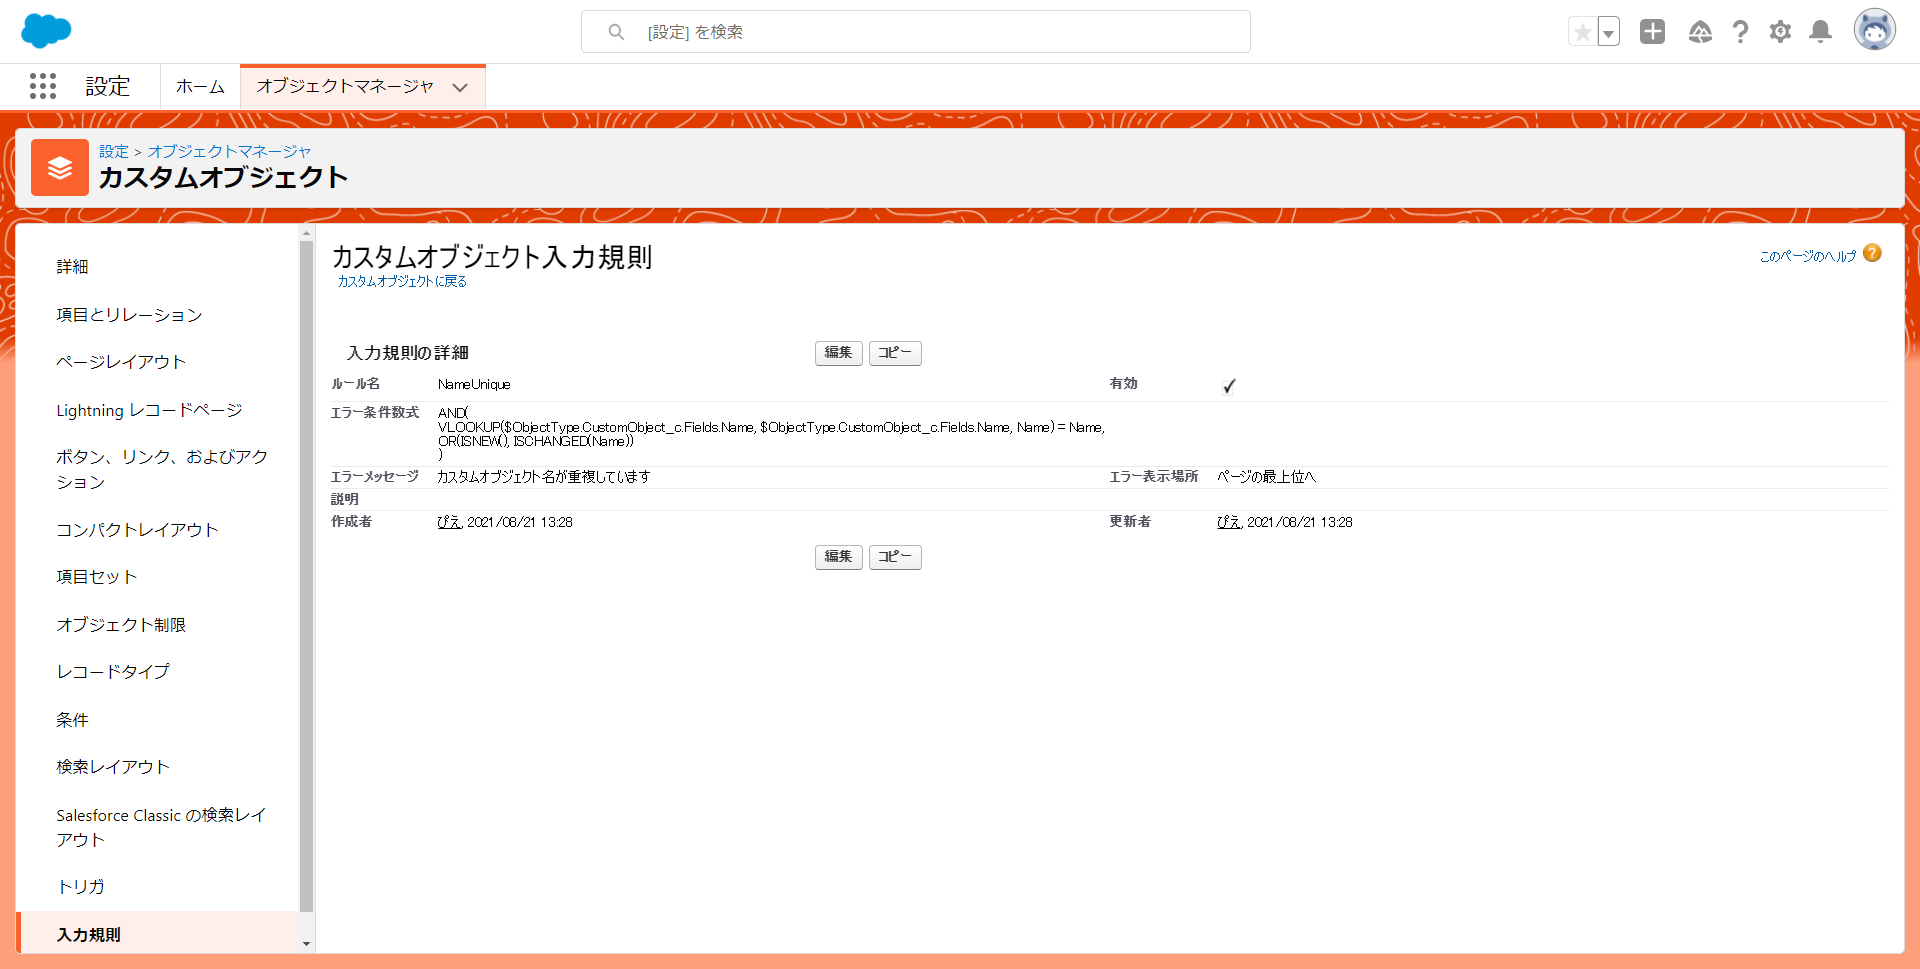Open レコードタイプ in the sidebar
Screen dimensions: 1920x969
(113, 672)
